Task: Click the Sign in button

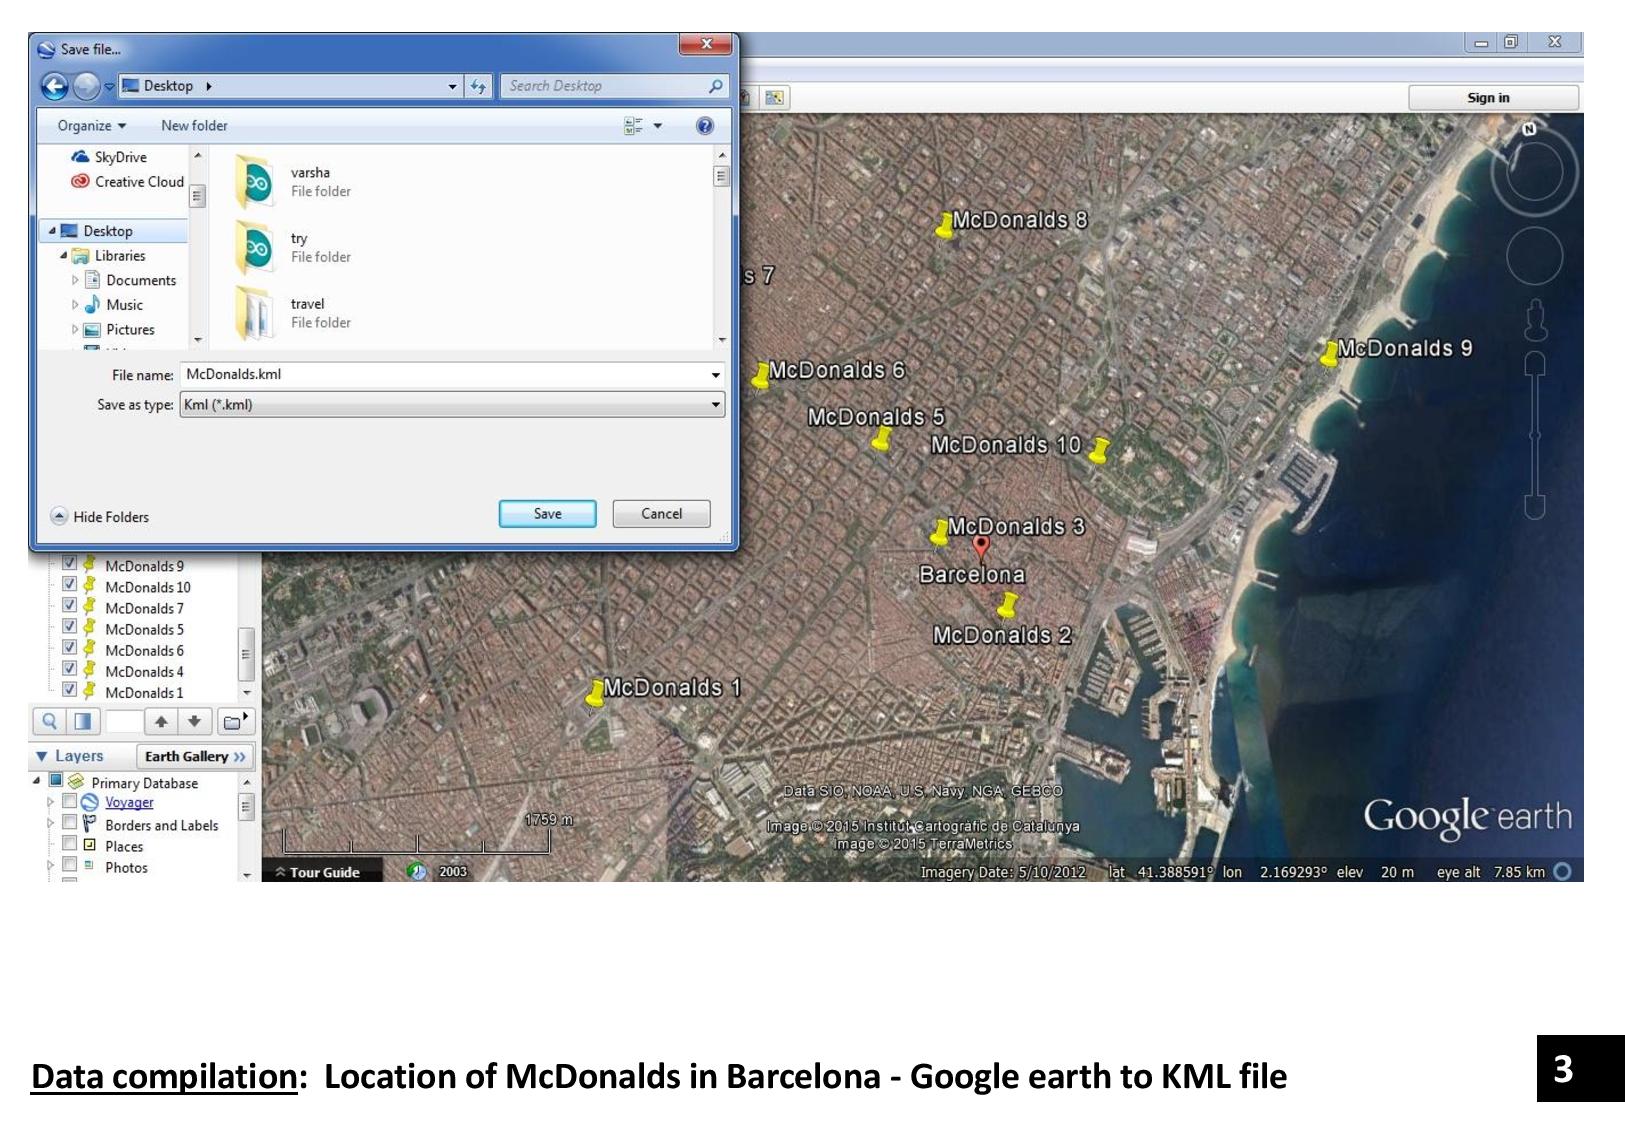Action: coord(1488,97)
